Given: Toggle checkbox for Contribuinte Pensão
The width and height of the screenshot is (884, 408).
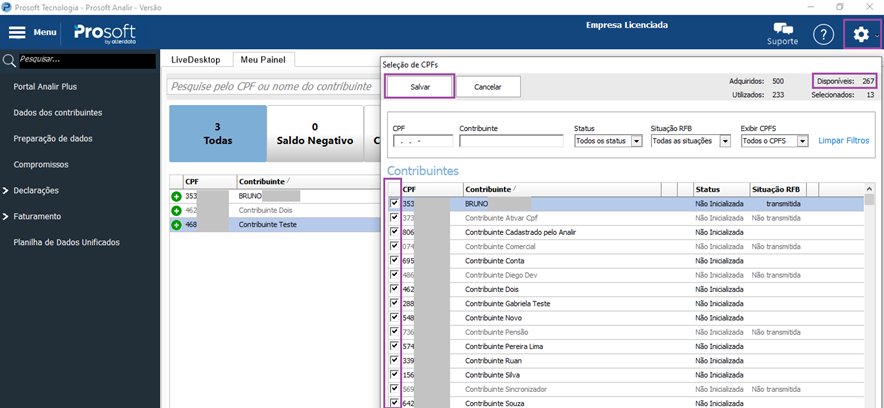Looking at the screenshot, I should [395, 332].
